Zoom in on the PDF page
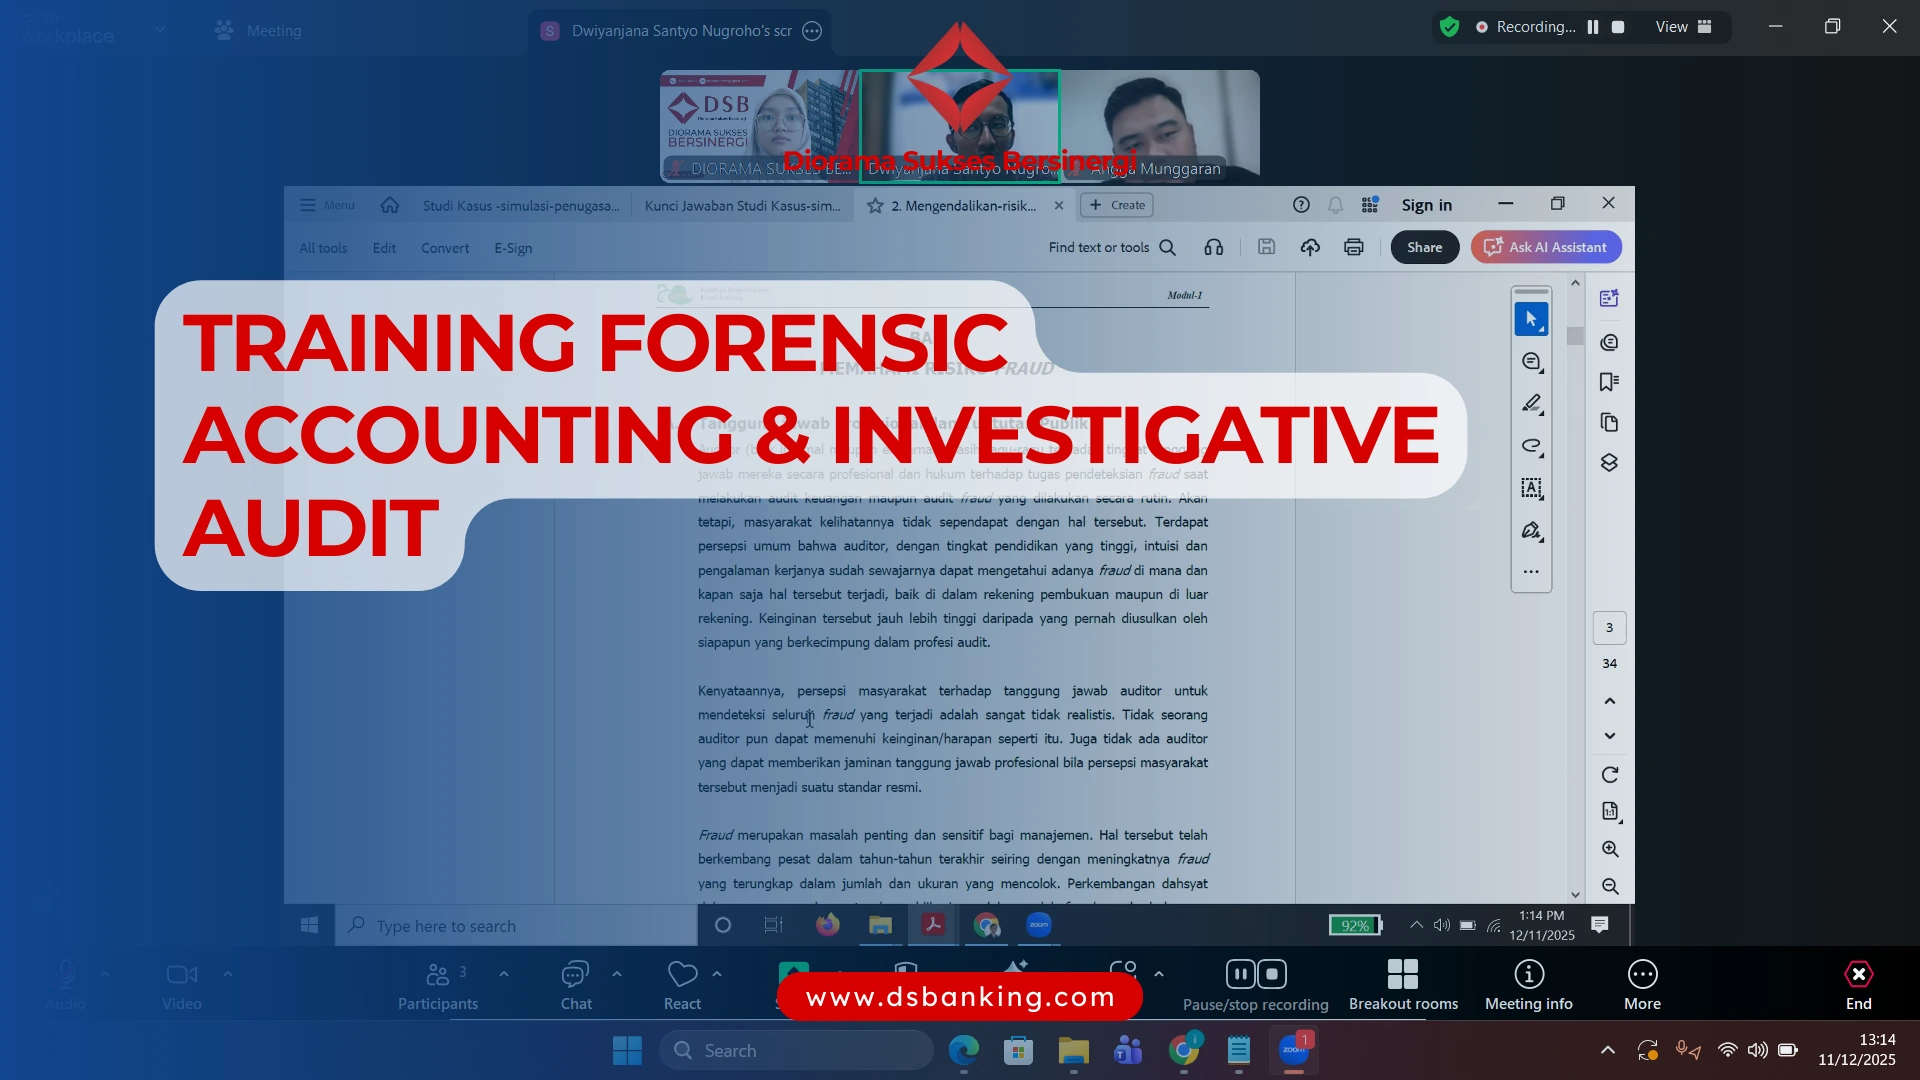The height and width of the screenshot is (1080, 1920). coord(1611,849)
